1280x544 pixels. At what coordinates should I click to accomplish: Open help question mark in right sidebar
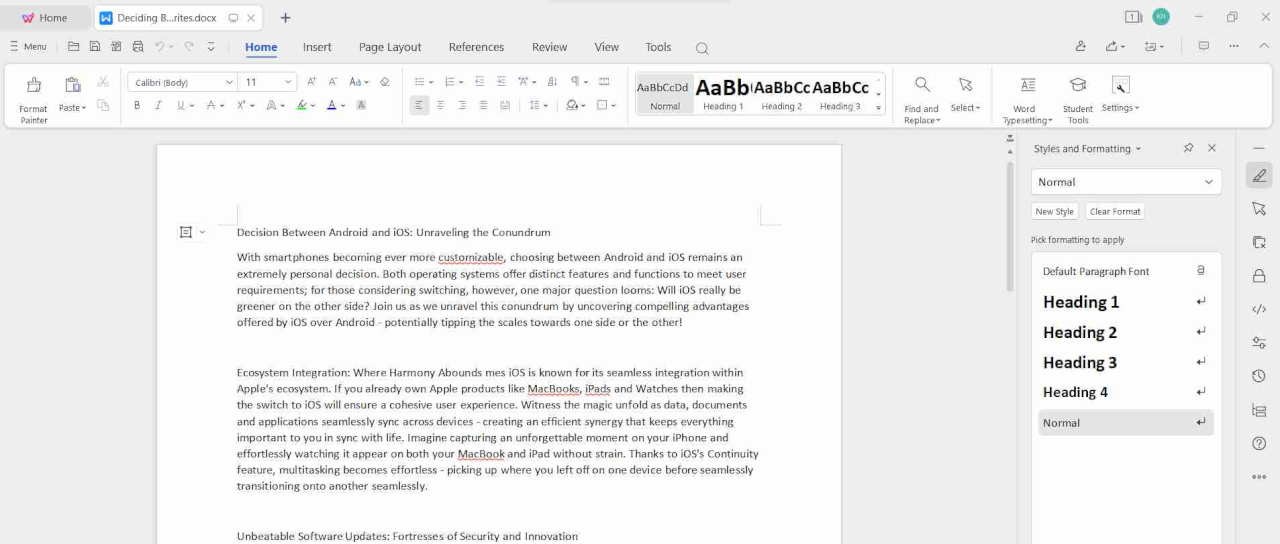click(x=1259, y=443)
